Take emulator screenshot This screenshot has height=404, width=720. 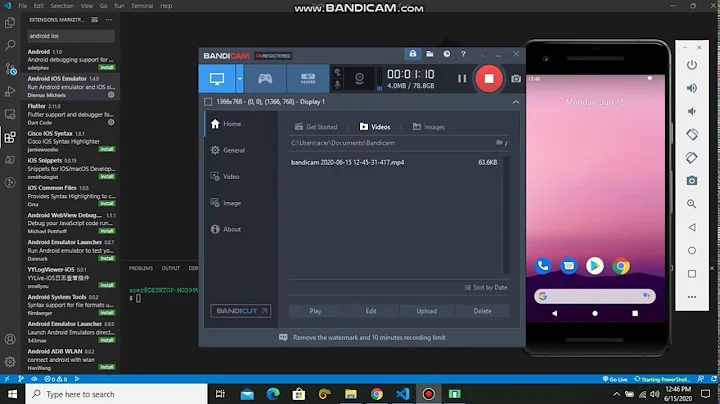point(692,181)
